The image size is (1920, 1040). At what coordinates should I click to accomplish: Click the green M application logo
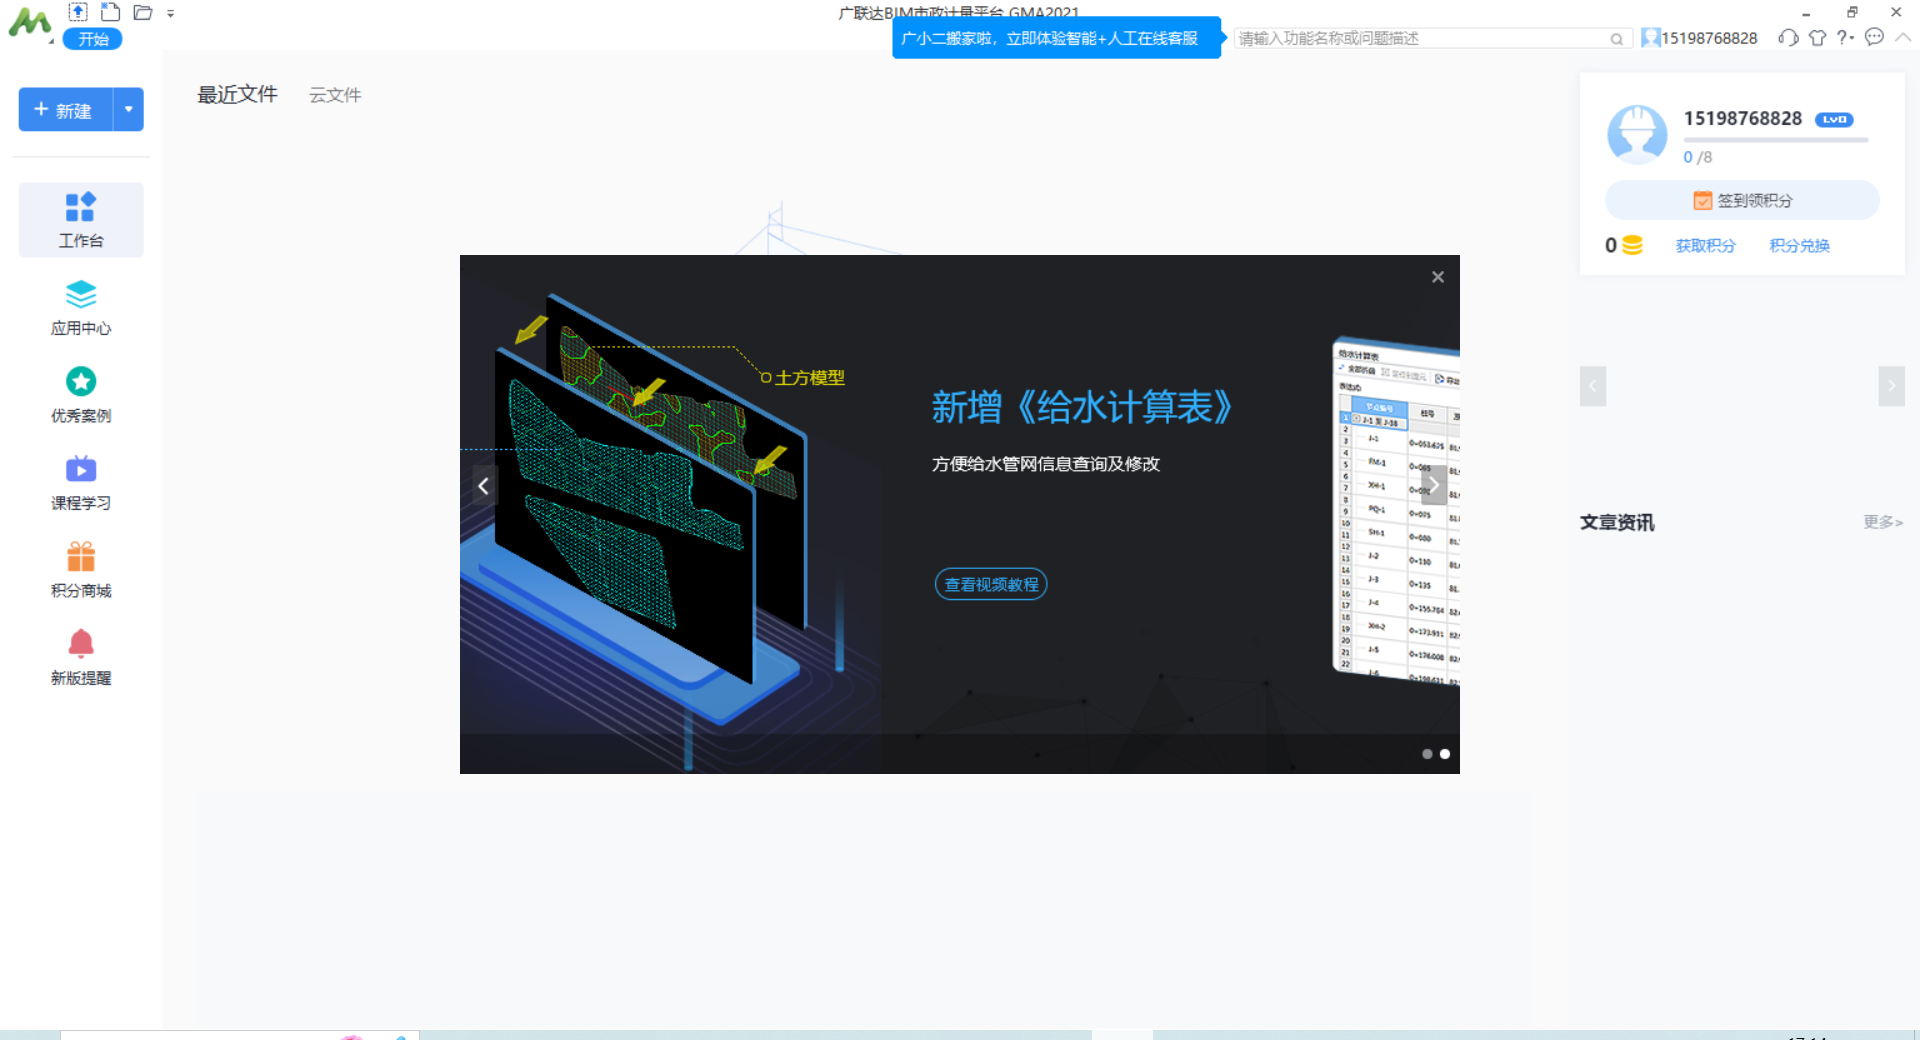[29, 23]
